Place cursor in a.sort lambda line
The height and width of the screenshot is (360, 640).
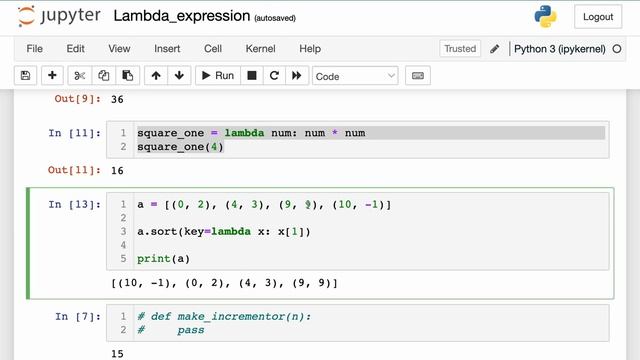224,232
